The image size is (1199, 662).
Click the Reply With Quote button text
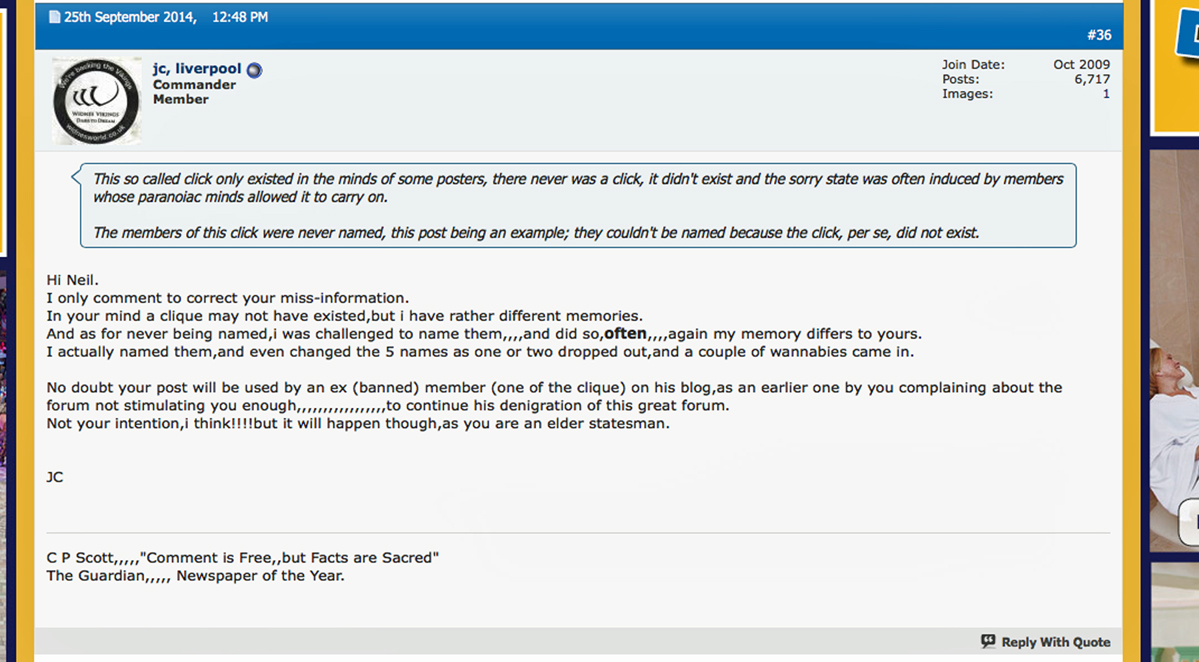click(x=1056, y=643)
